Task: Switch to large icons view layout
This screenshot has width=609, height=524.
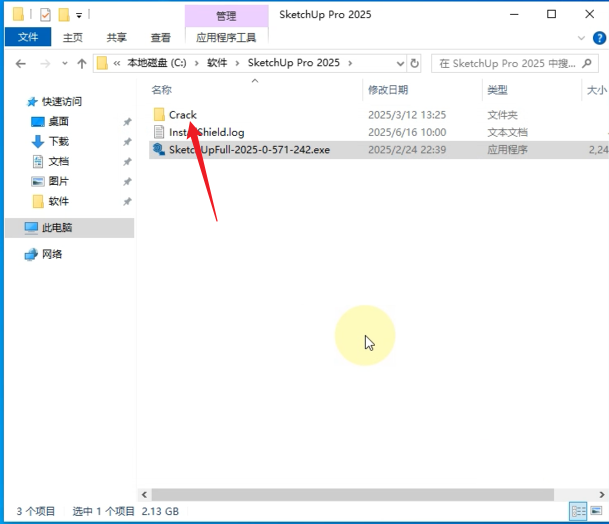Action: pos(596,511)
